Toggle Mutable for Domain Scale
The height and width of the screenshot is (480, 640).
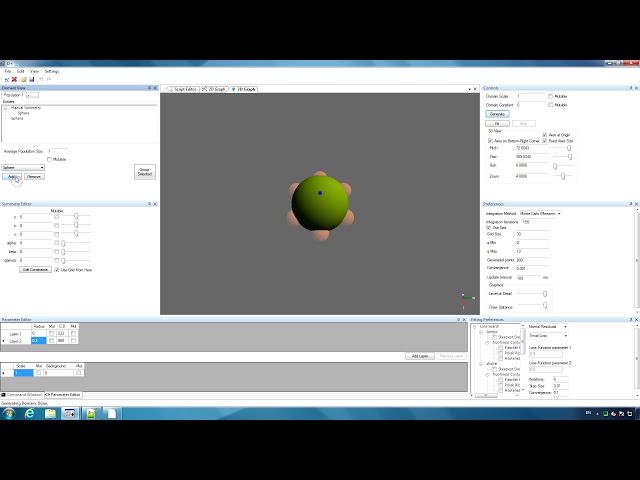(551, 96)
